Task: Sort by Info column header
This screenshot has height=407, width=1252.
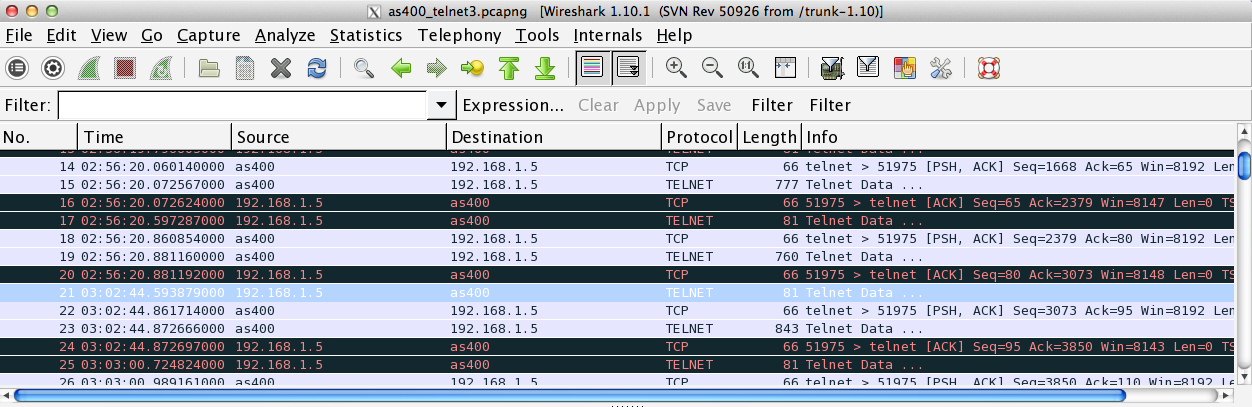Action: 1018,137
